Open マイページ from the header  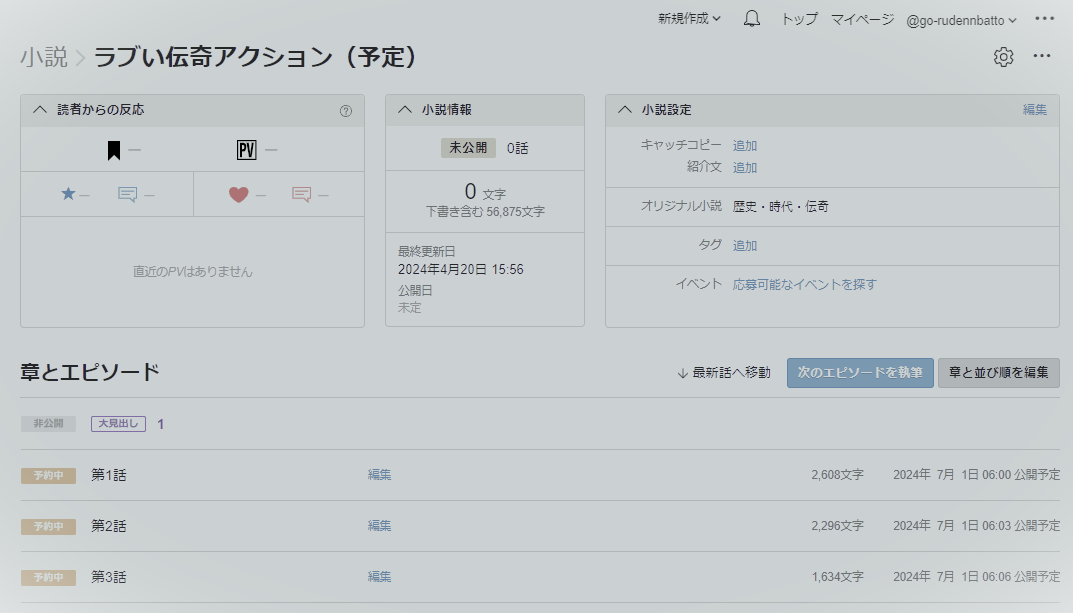point(862,19)
